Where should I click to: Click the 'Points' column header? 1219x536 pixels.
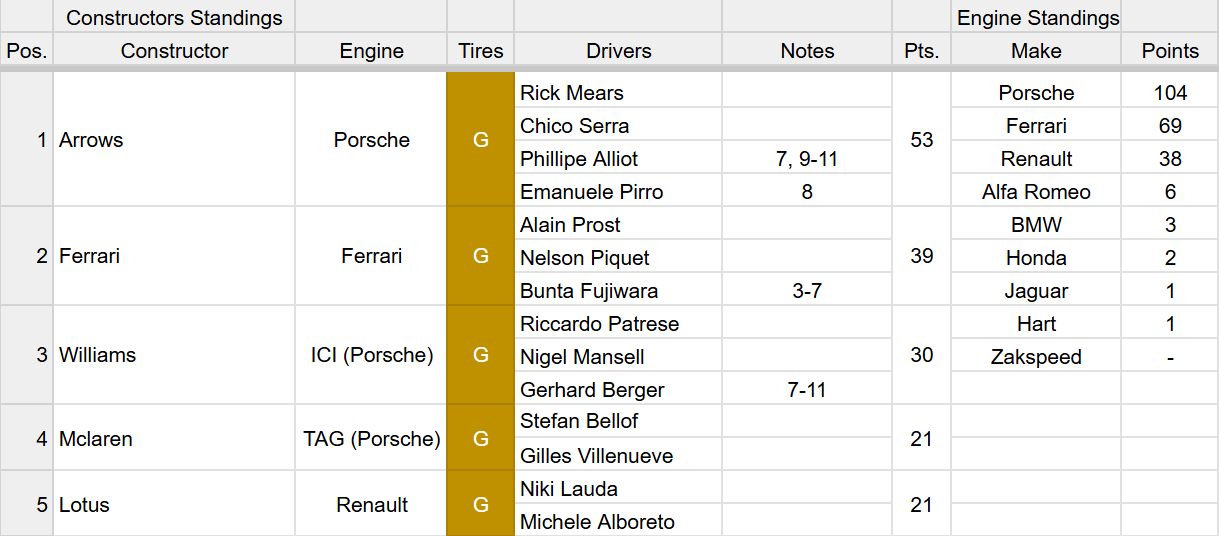click(1170, 50)
